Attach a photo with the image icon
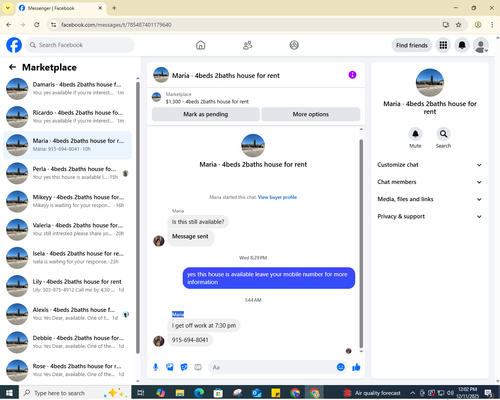The image size is (500, 400). pos(170,367)
